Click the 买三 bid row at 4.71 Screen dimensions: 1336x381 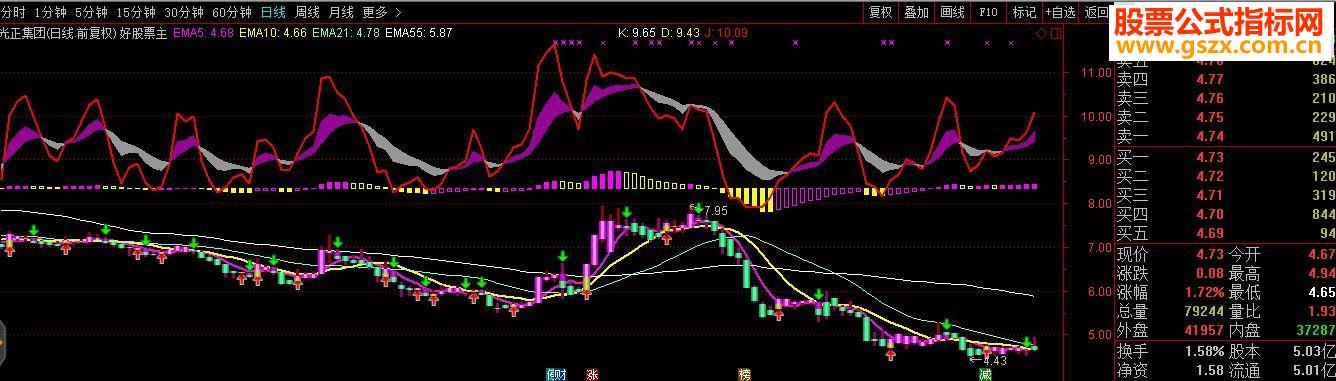click(x=1225, y=194)
